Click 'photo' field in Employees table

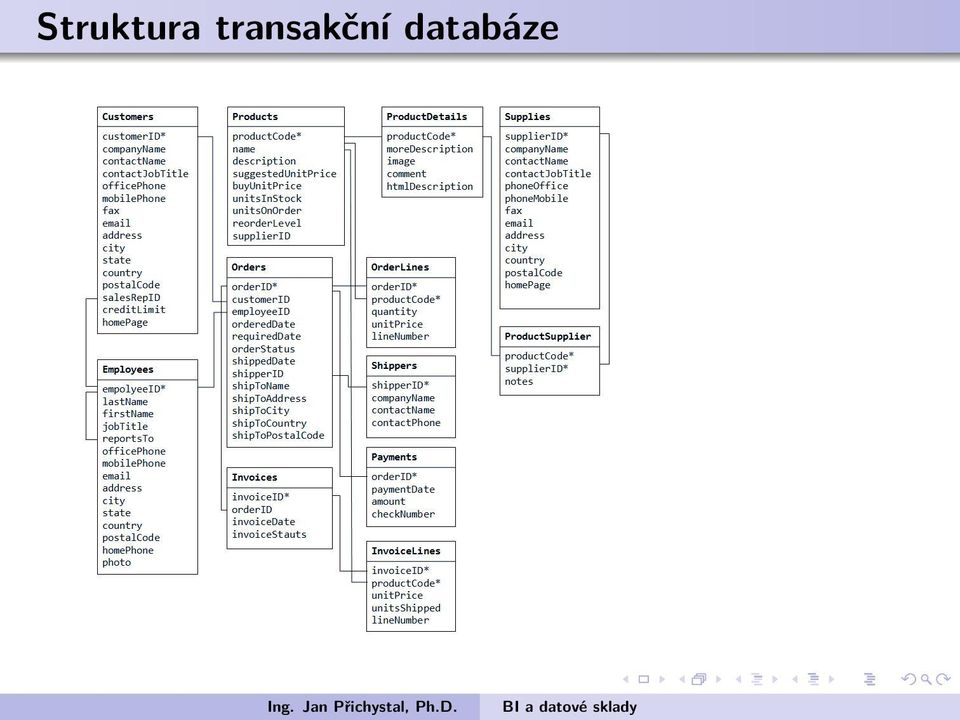tap(116, 562)
